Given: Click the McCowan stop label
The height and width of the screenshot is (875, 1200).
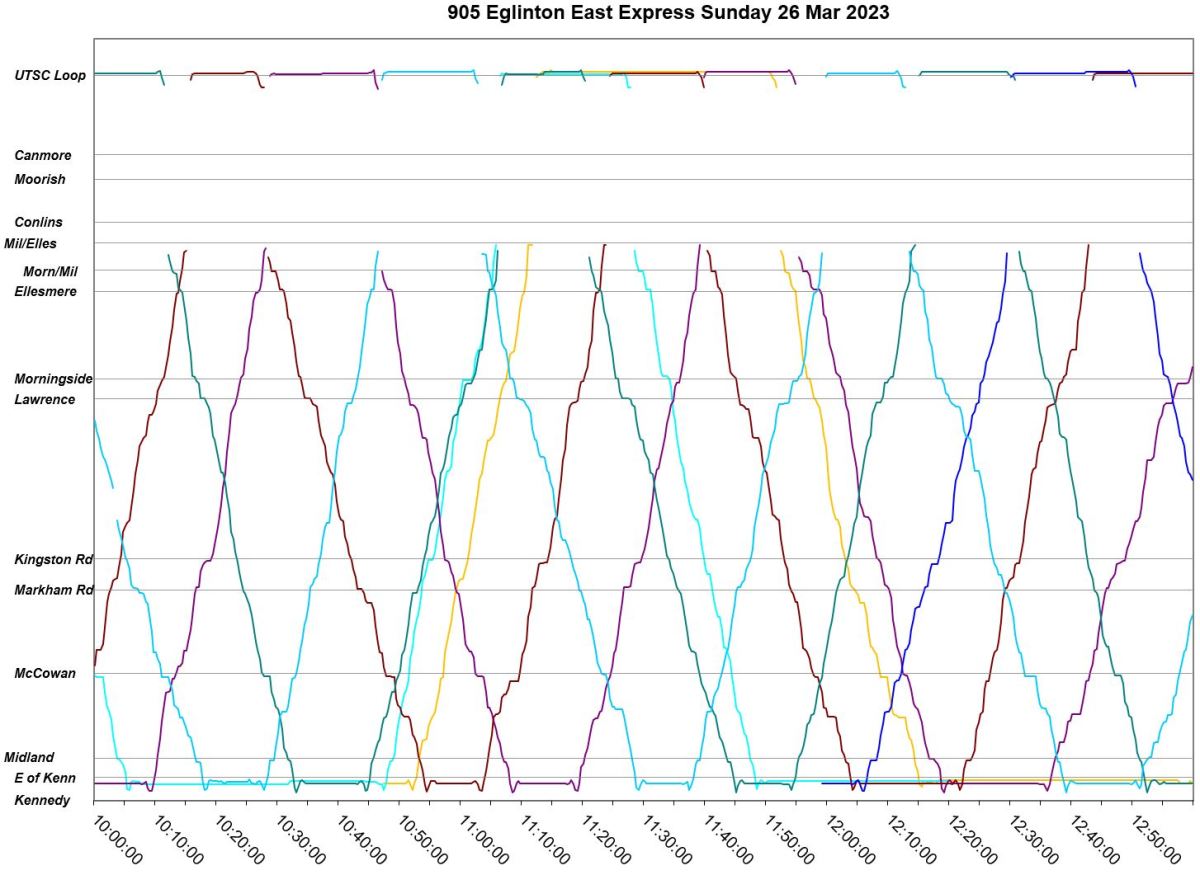Looking at the screenshot, I should coord(45,674).
